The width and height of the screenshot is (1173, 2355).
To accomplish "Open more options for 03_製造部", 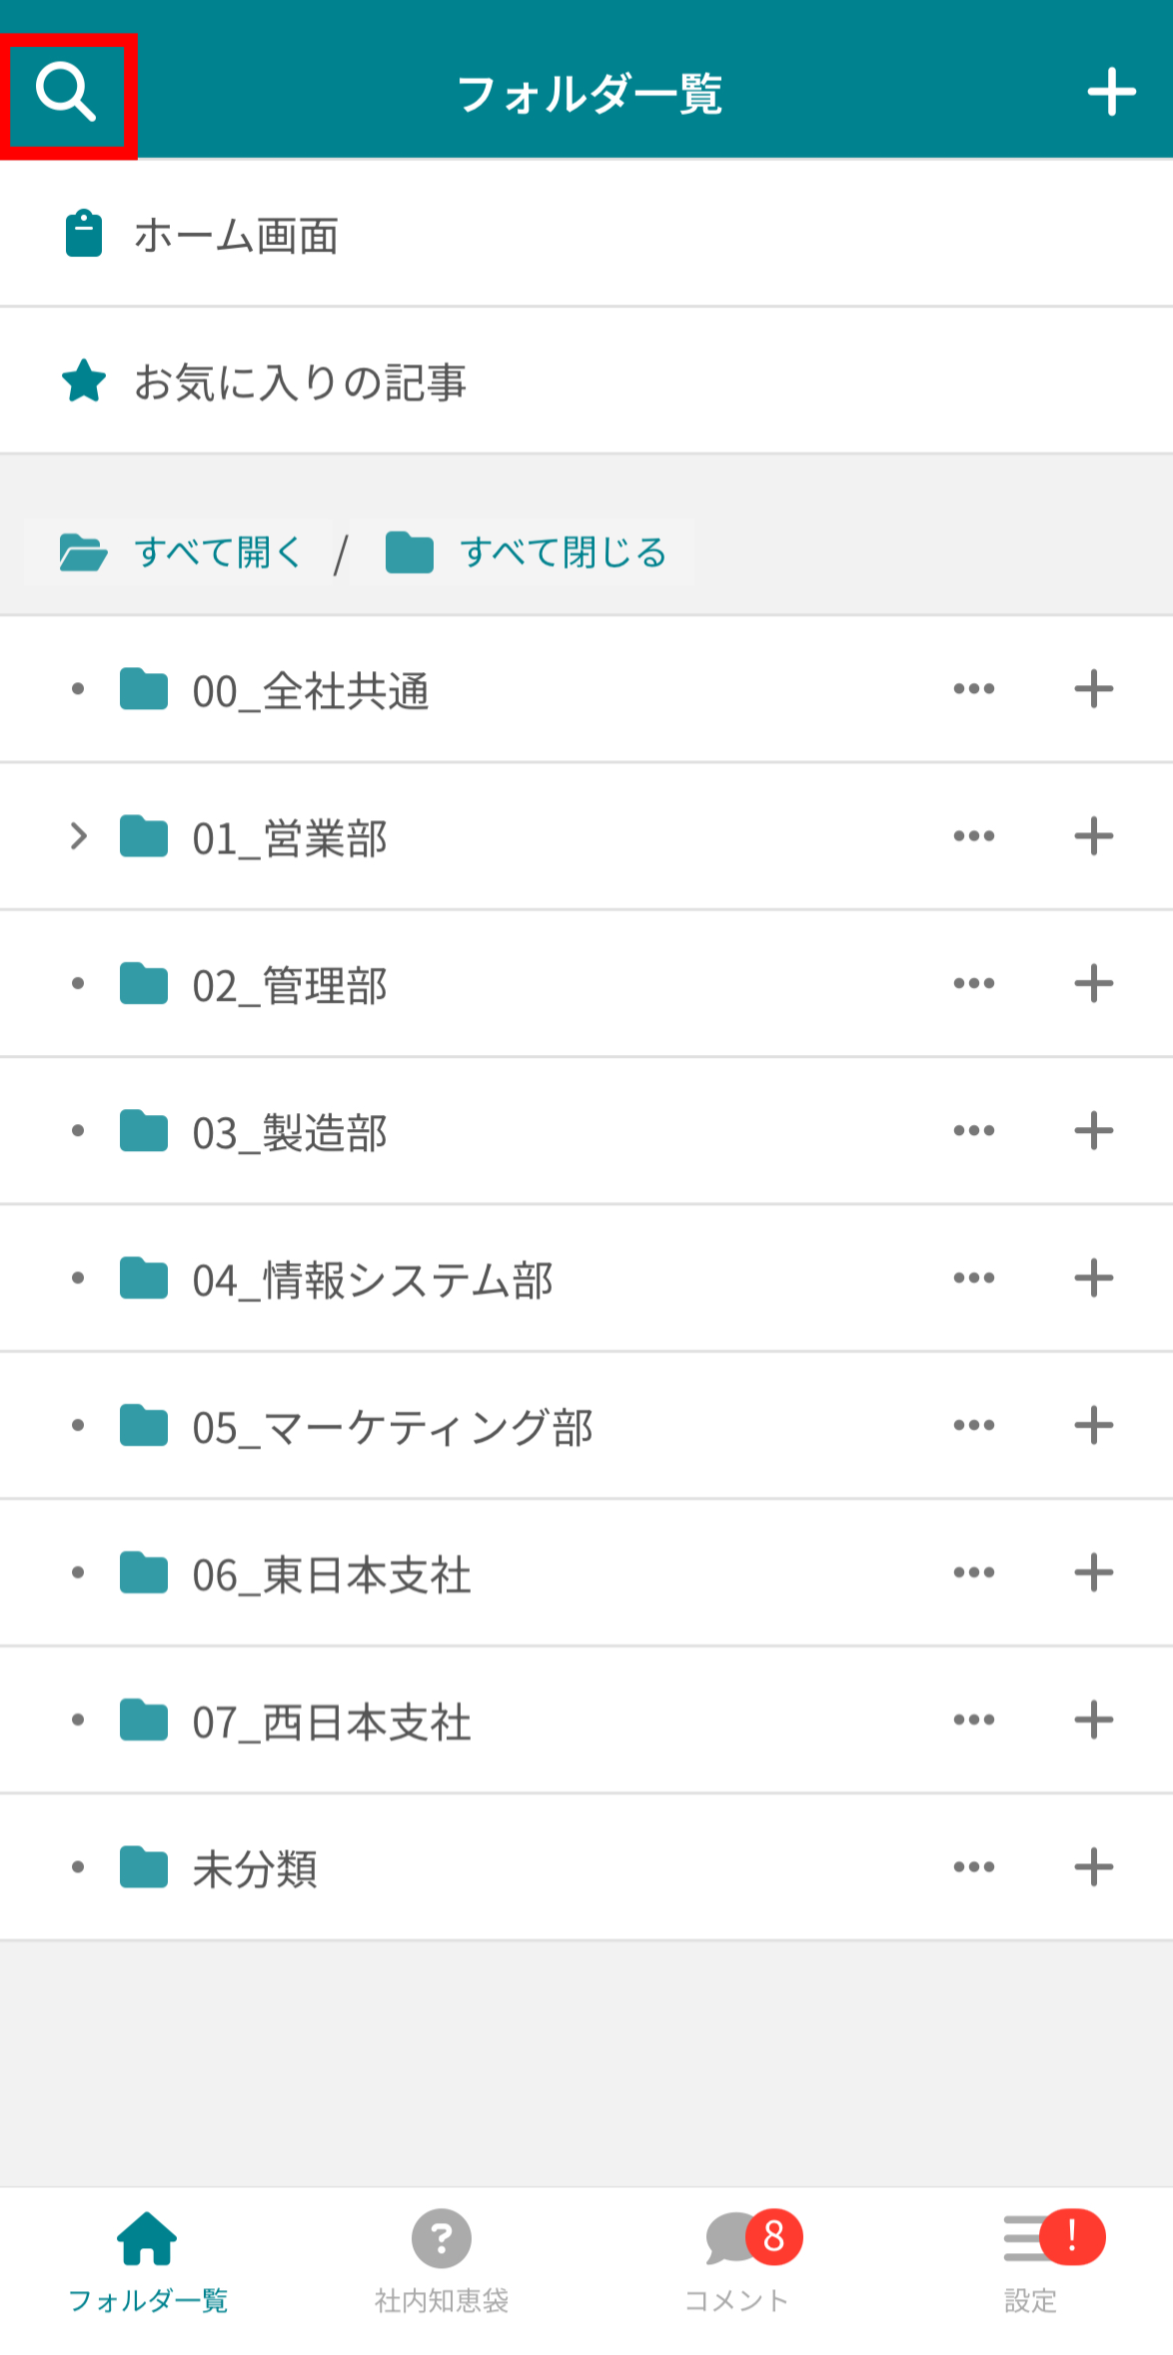I will [973, 1131].
